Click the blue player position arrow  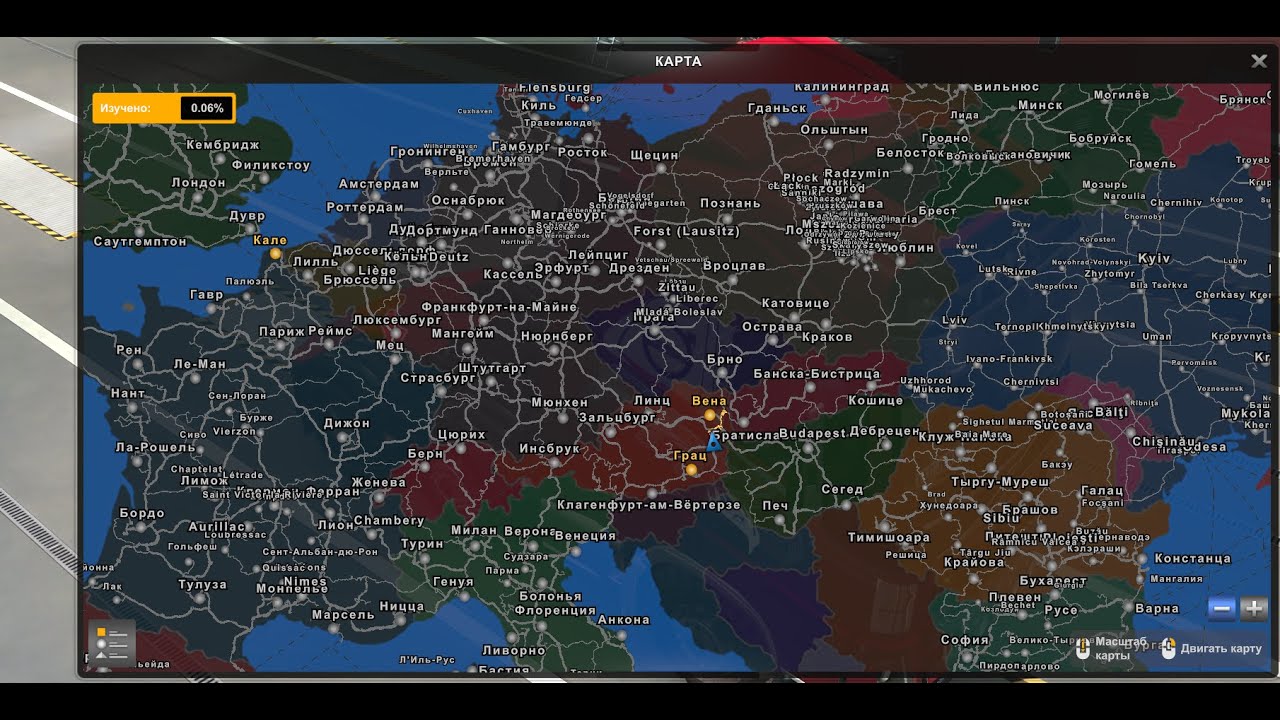tap(713, 441)
